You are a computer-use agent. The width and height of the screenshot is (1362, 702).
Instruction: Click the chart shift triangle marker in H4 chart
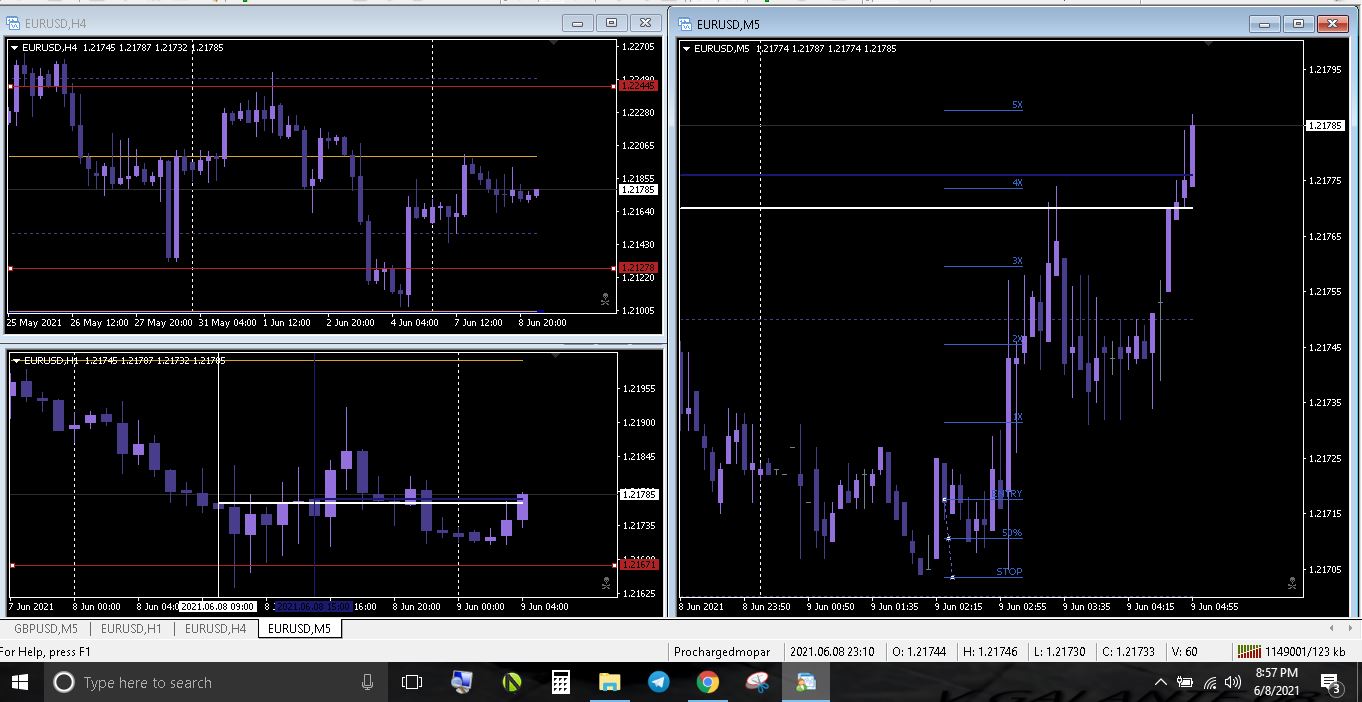click(x=553, y=43)
